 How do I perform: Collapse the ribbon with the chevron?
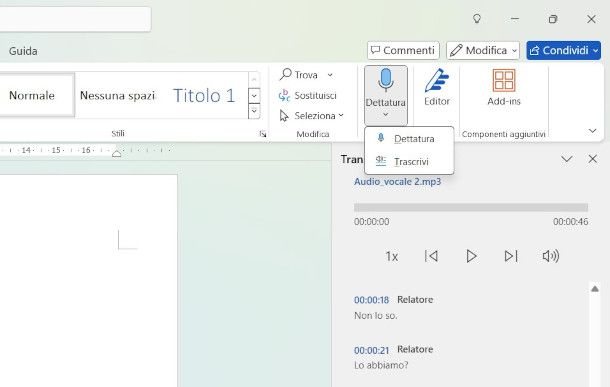[x=592, y=131]
